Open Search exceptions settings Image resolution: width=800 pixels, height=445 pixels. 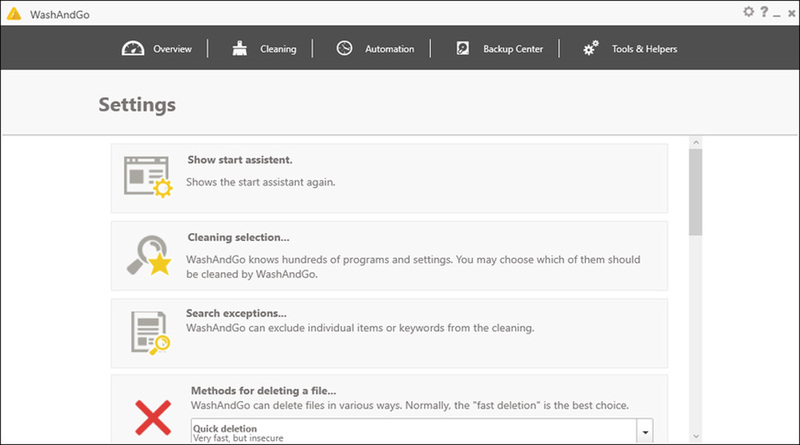389,333
